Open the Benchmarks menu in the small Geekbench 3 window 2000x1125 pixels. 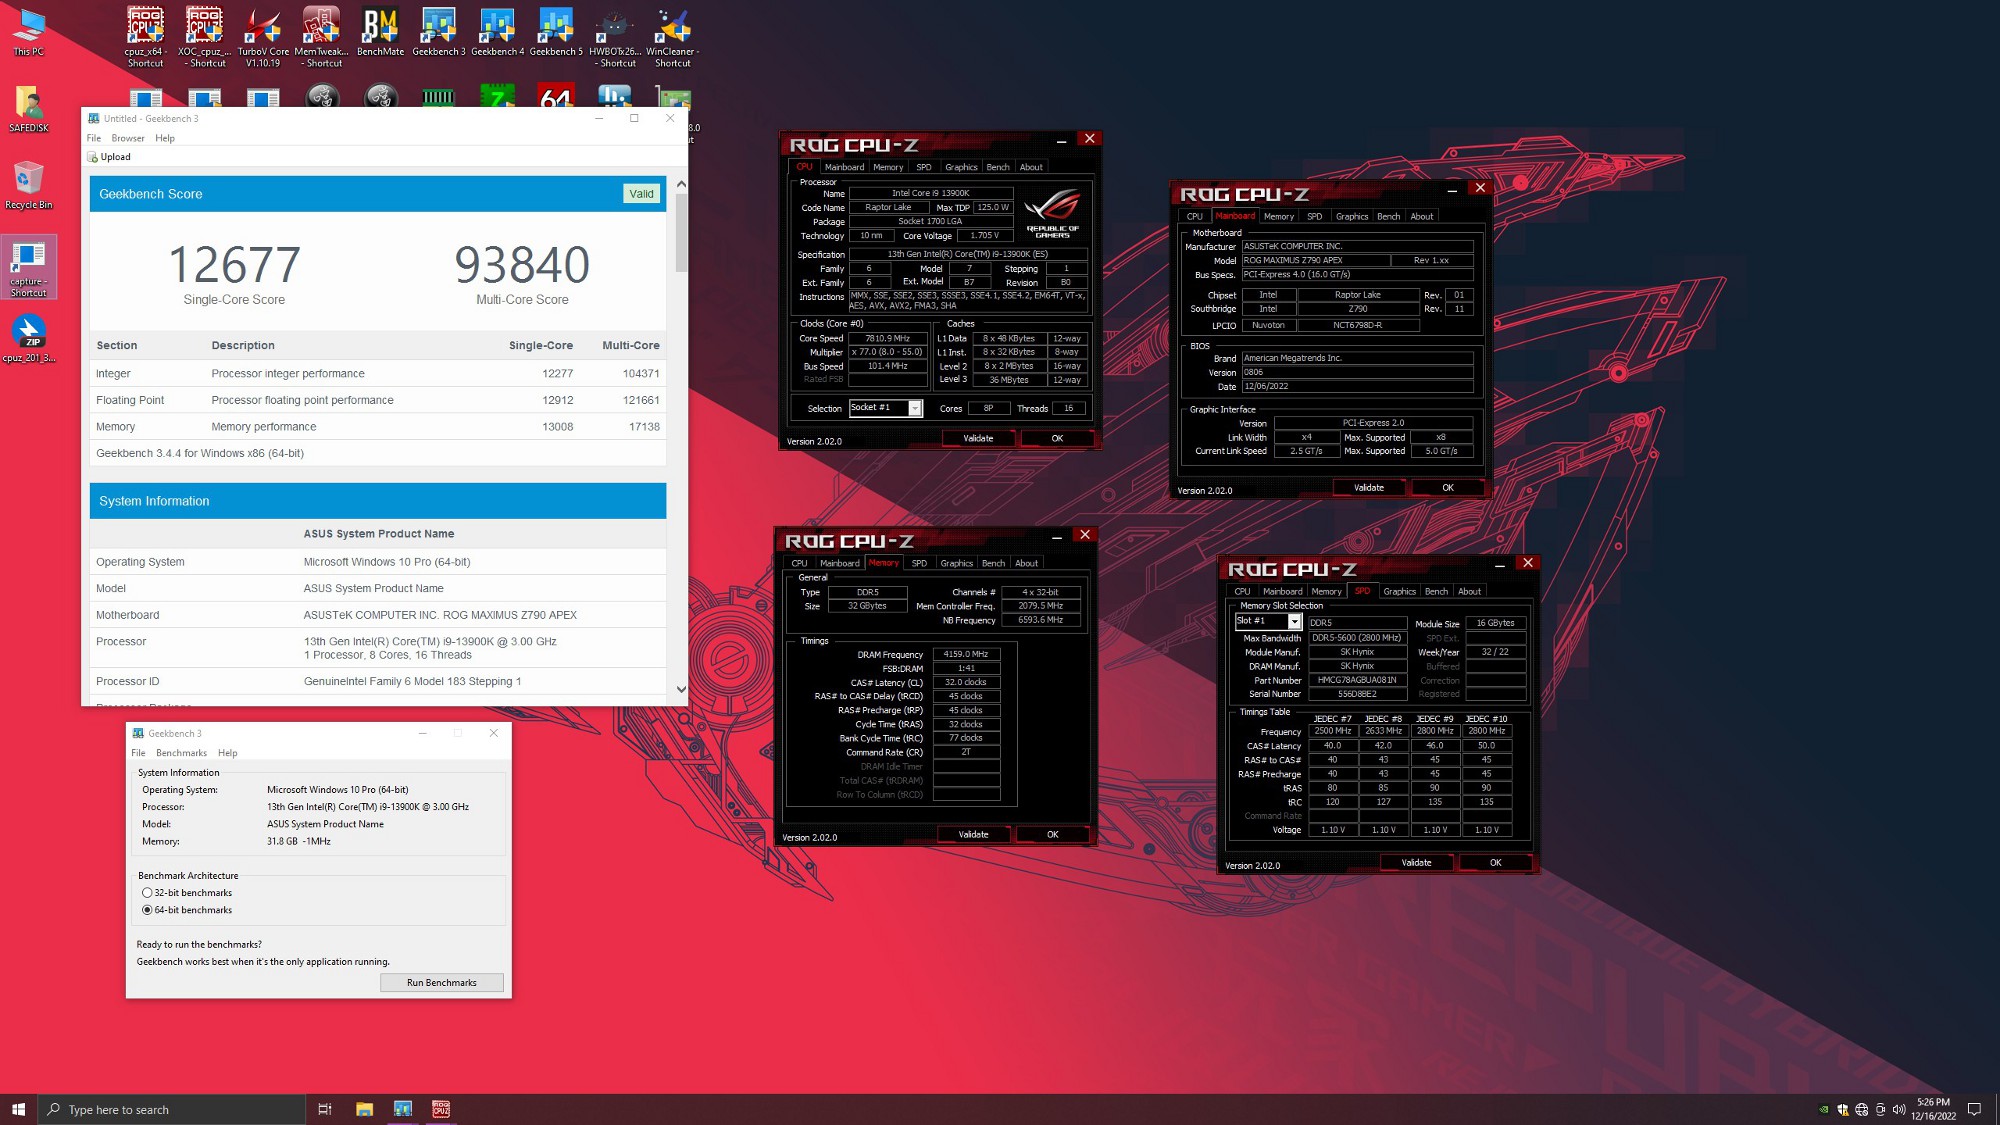181,753
